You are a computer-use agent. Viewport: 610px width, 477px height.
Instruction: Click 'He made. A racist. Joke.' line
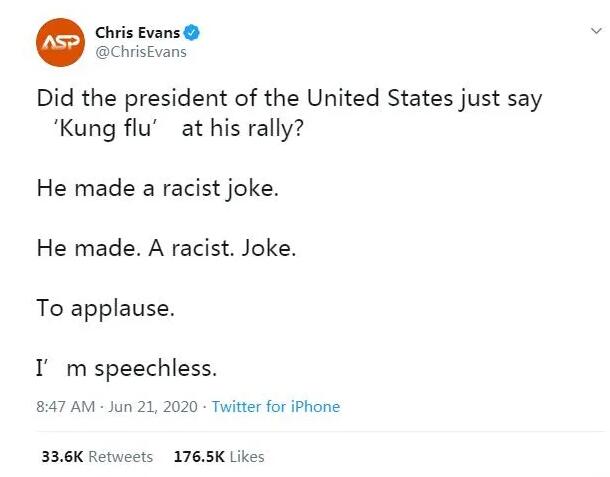coord(166,249)
